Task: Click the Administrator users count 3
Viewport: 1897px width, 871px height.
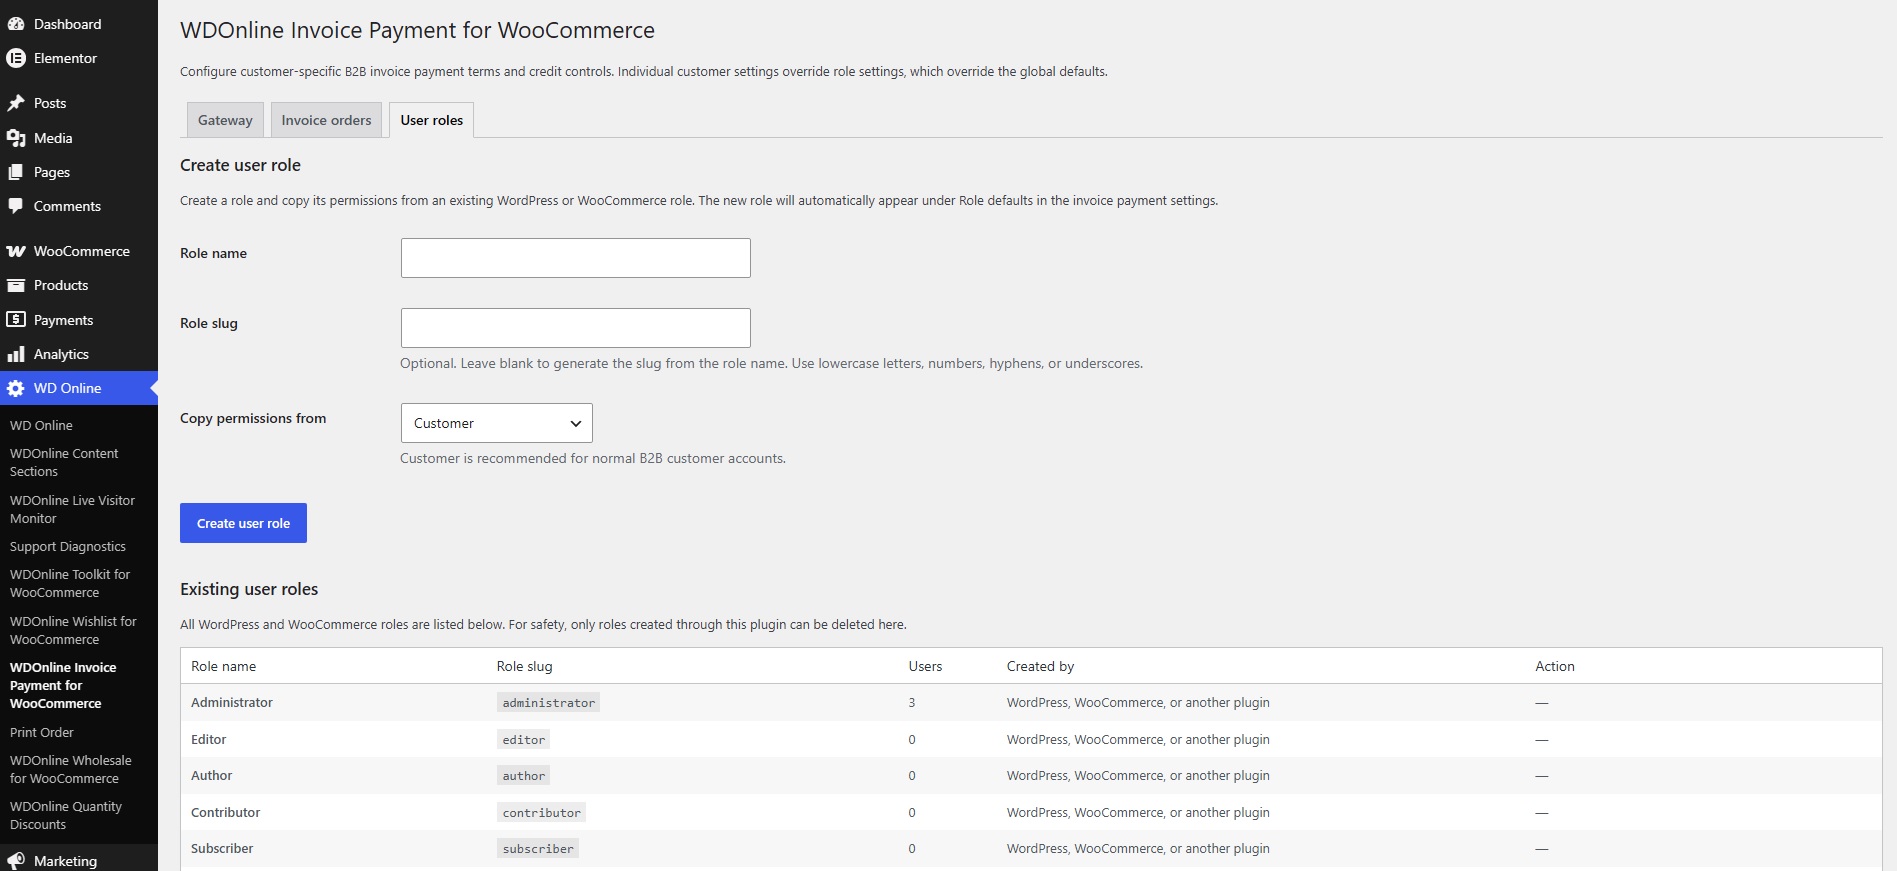Action: pyautogui.click(x=912, y=702)
